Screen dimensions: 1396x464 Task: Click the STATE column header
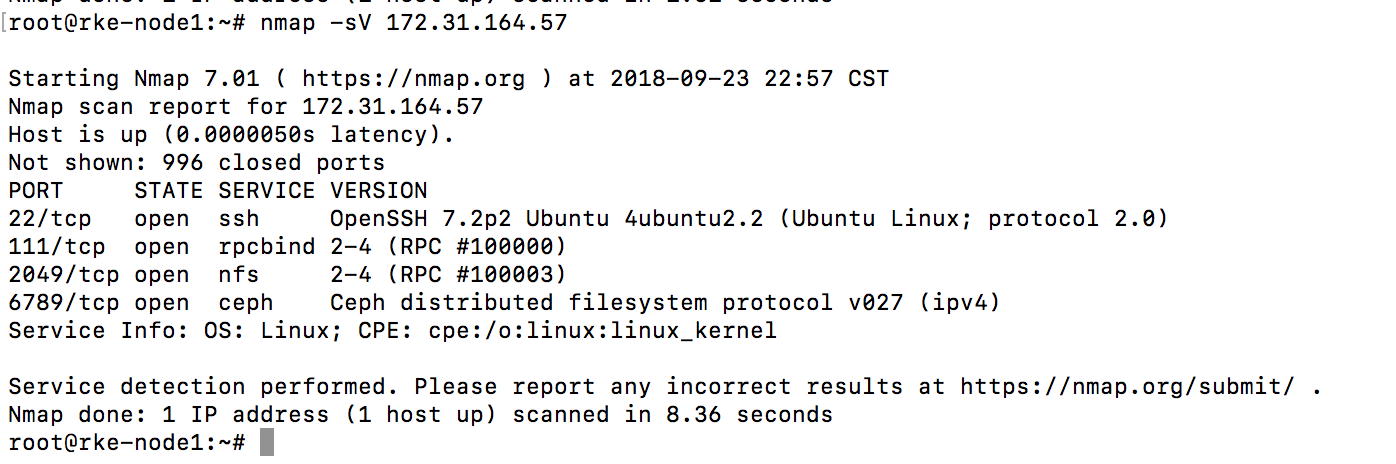point(168,191)
